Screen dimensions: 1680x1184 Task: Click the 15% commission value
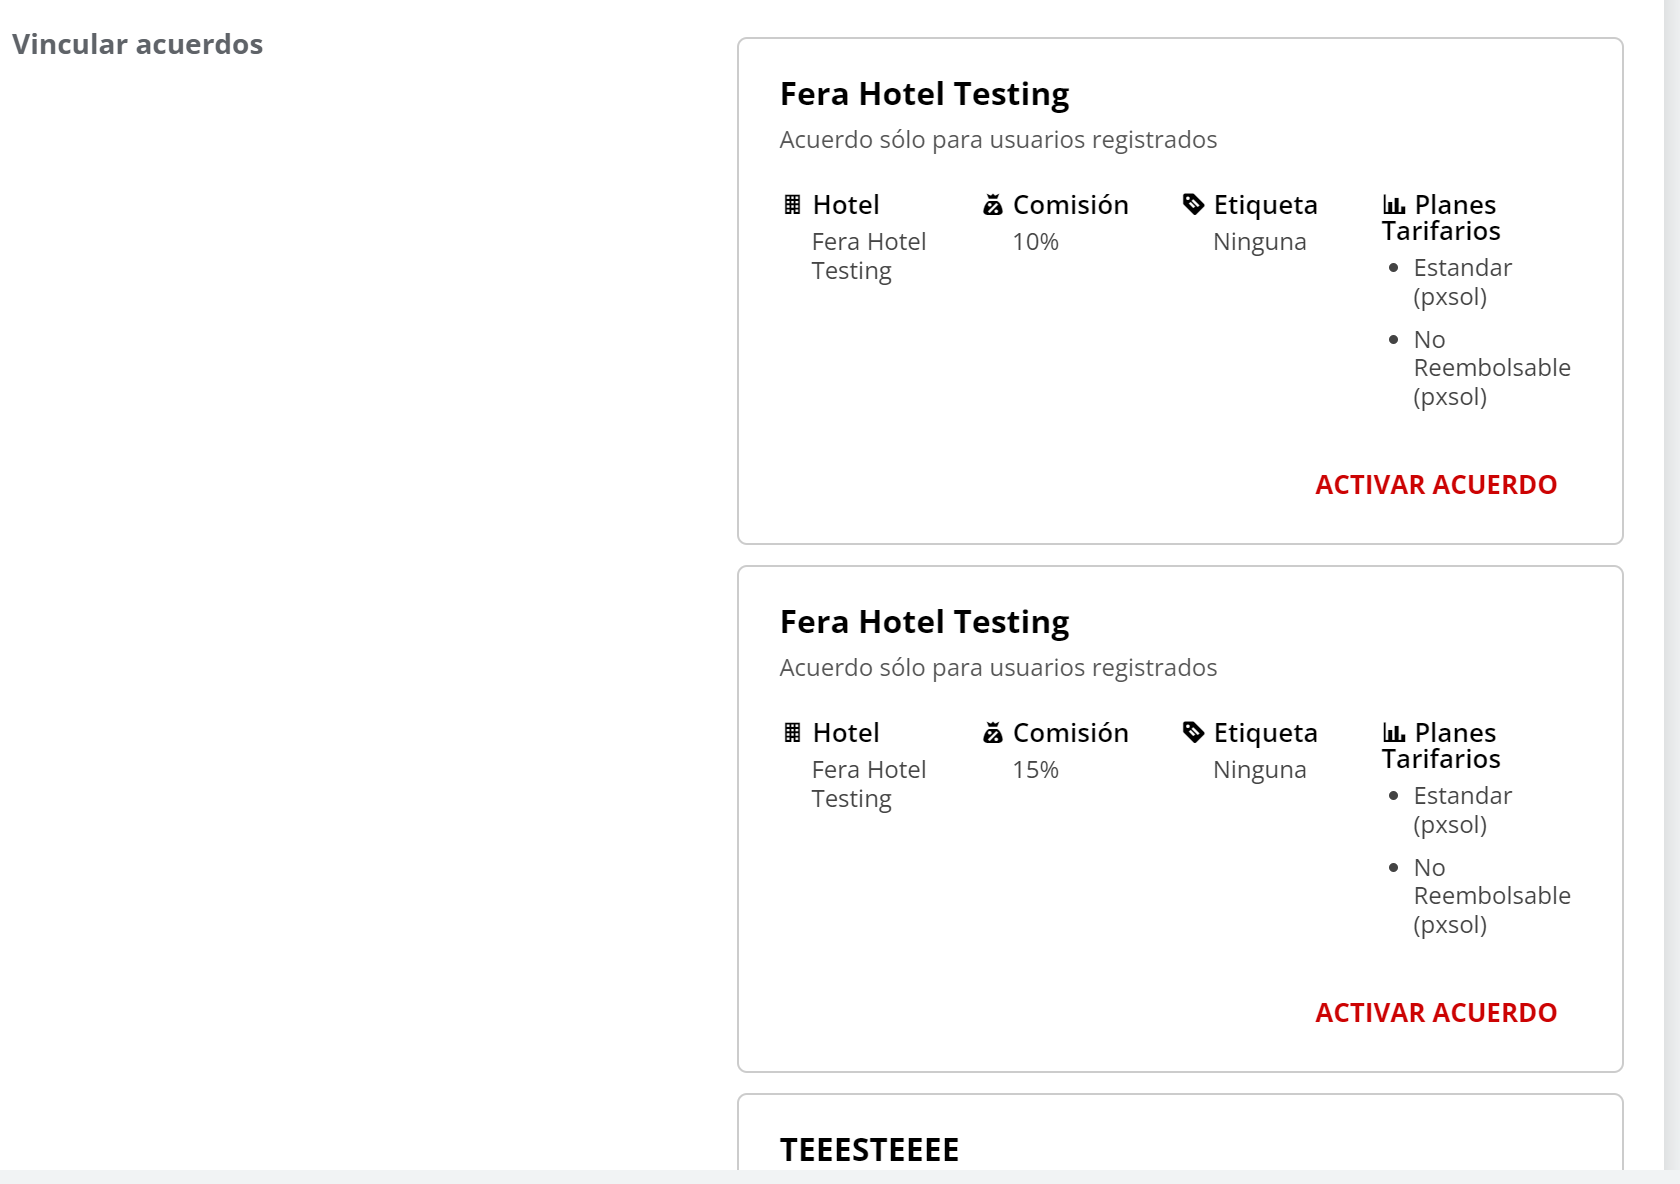(1035, 770)
